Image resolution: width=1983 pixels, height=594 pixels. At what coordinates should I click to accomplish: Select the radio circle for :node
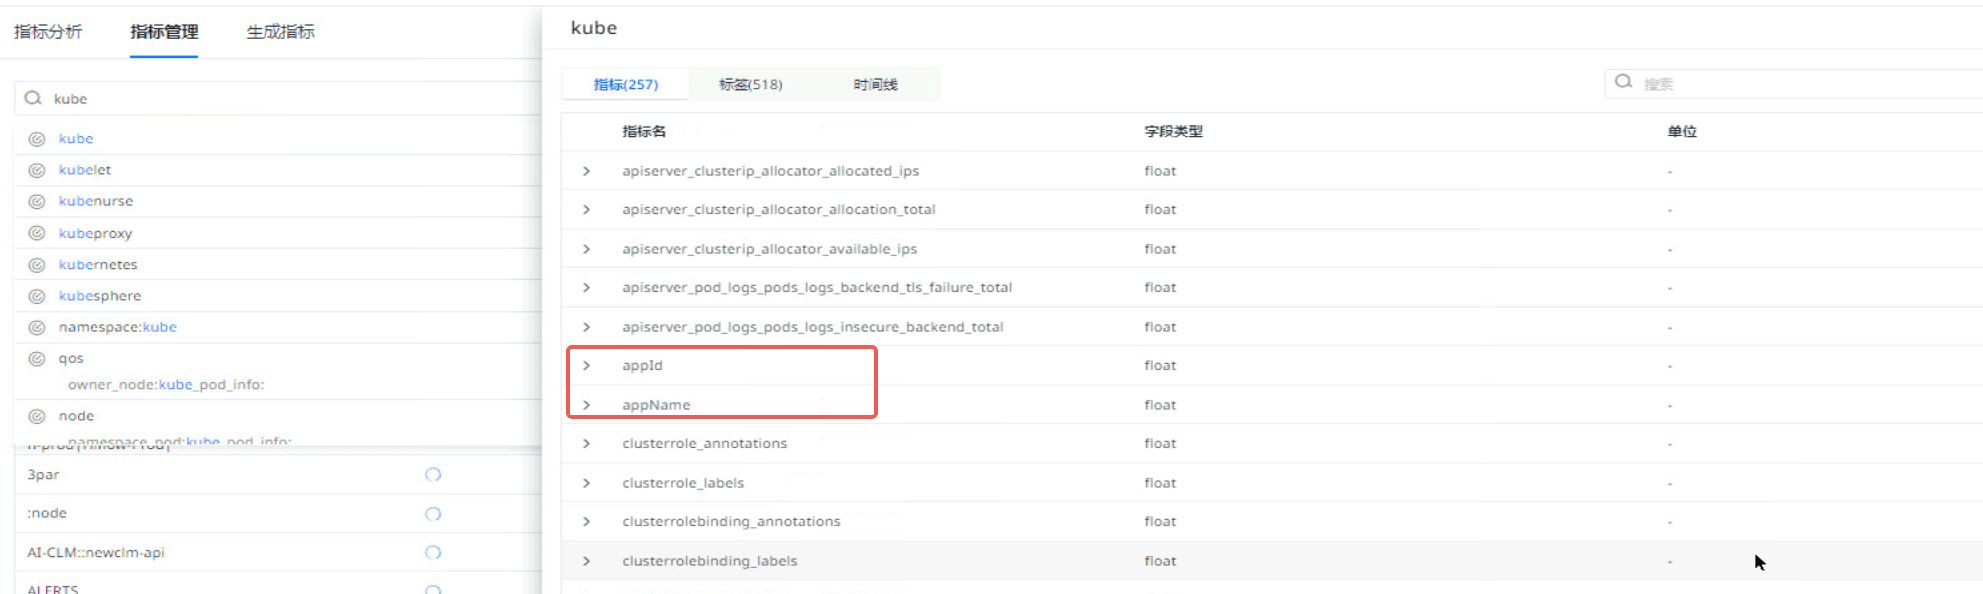[x=433, y=514]
